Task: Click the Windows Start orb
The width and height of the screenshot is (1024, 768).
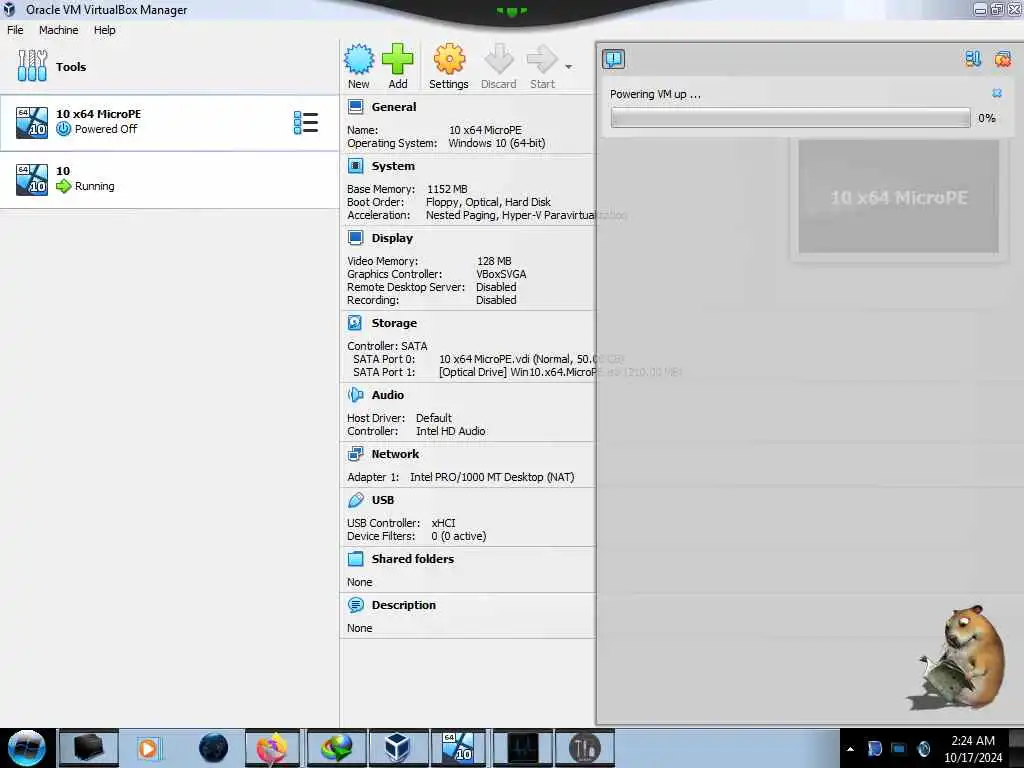Action: (x=26, y=748)
